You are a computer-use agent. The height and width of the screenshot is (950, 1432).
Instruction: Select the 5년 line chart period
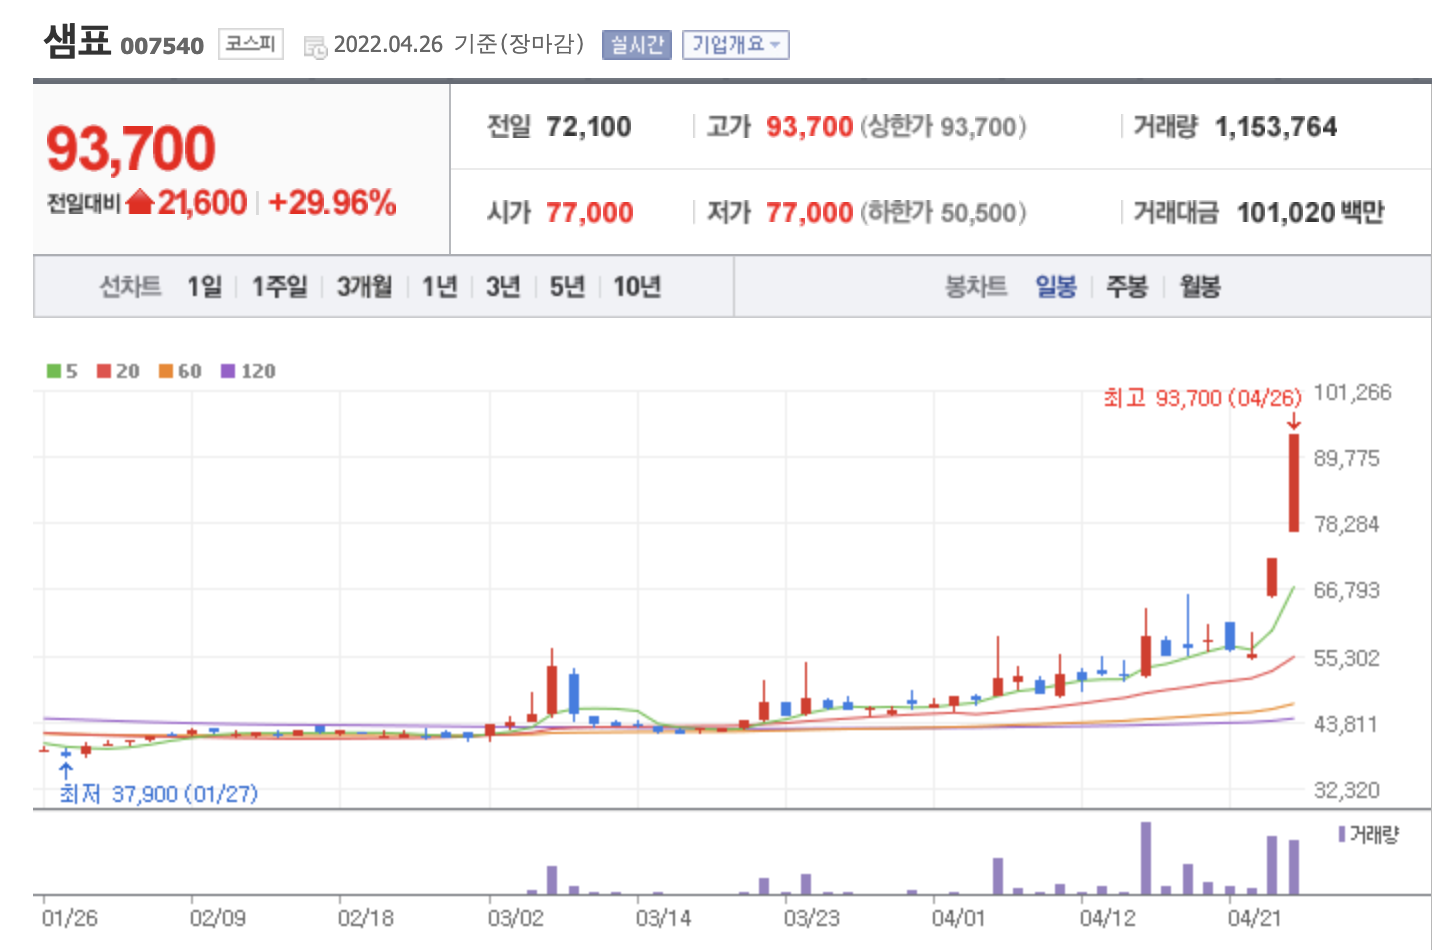click(x=567, y=287)
